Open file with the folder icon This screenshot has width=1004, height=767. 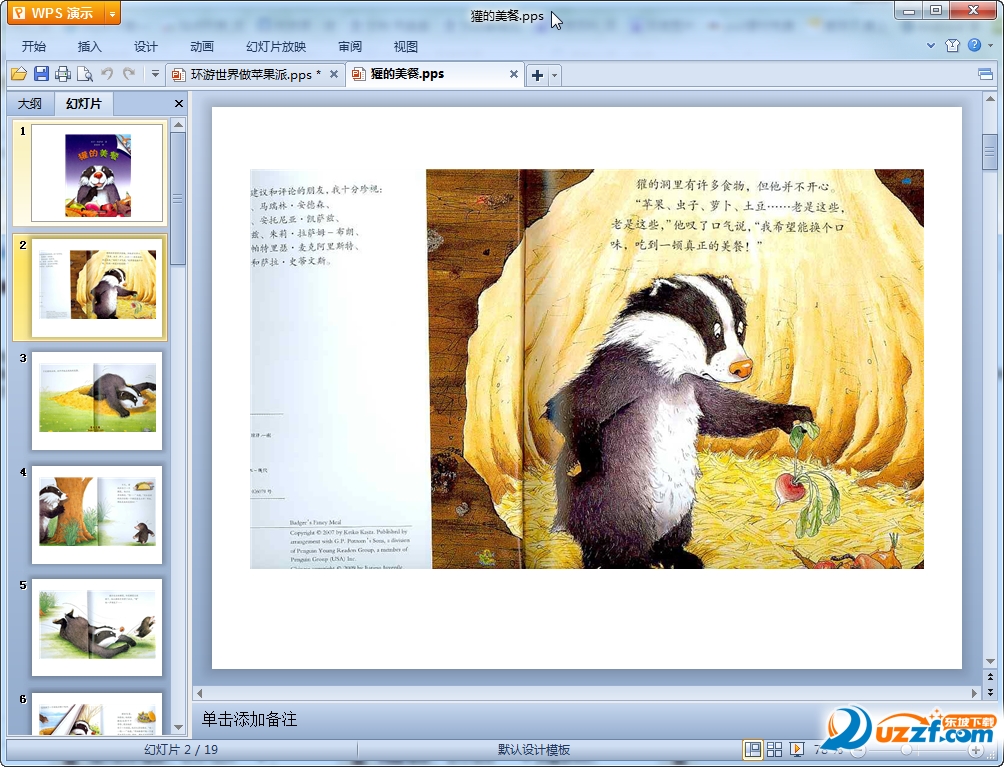pyautogui.click(x=19, y=74)
